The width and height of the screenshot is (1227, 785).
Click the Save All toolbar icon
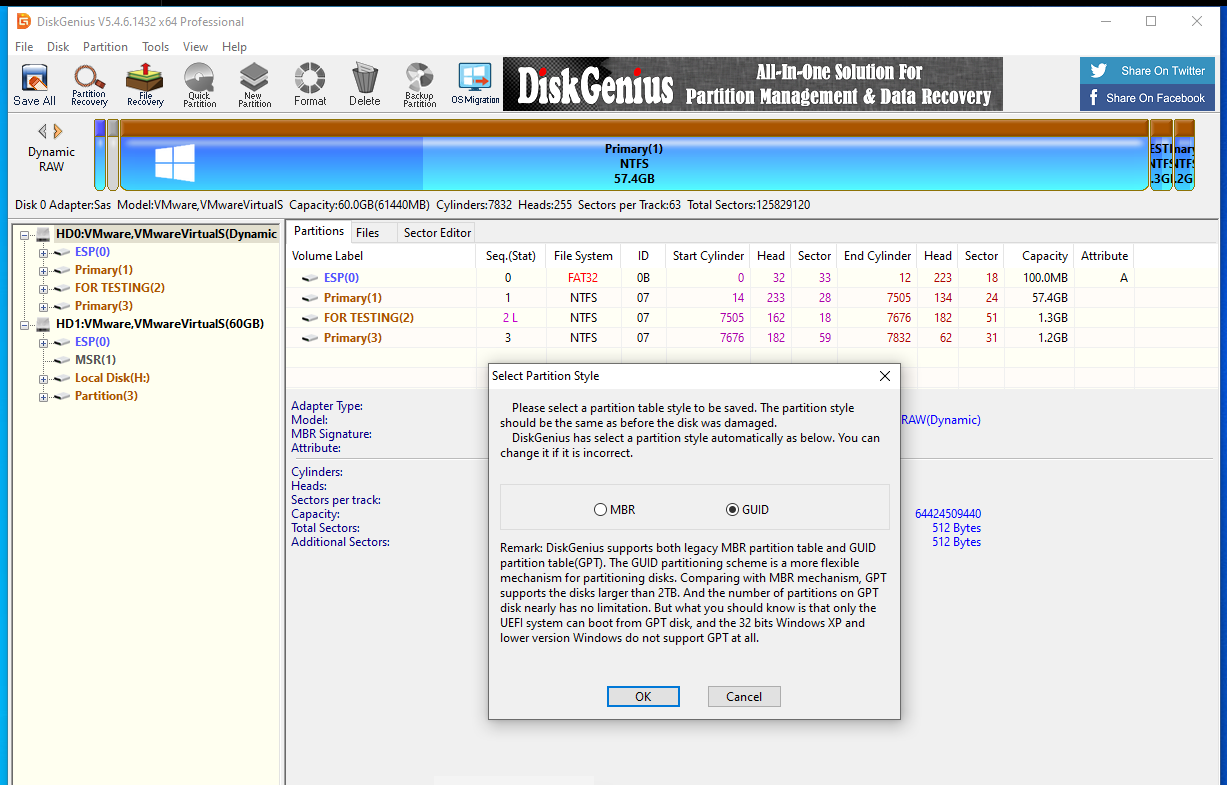[x=34, y=85]
